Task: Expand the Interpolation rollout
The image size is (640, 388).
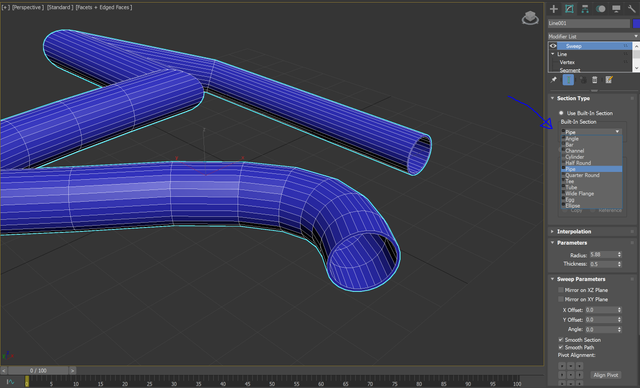Action: pyautogui.click(x=552, y=232)
